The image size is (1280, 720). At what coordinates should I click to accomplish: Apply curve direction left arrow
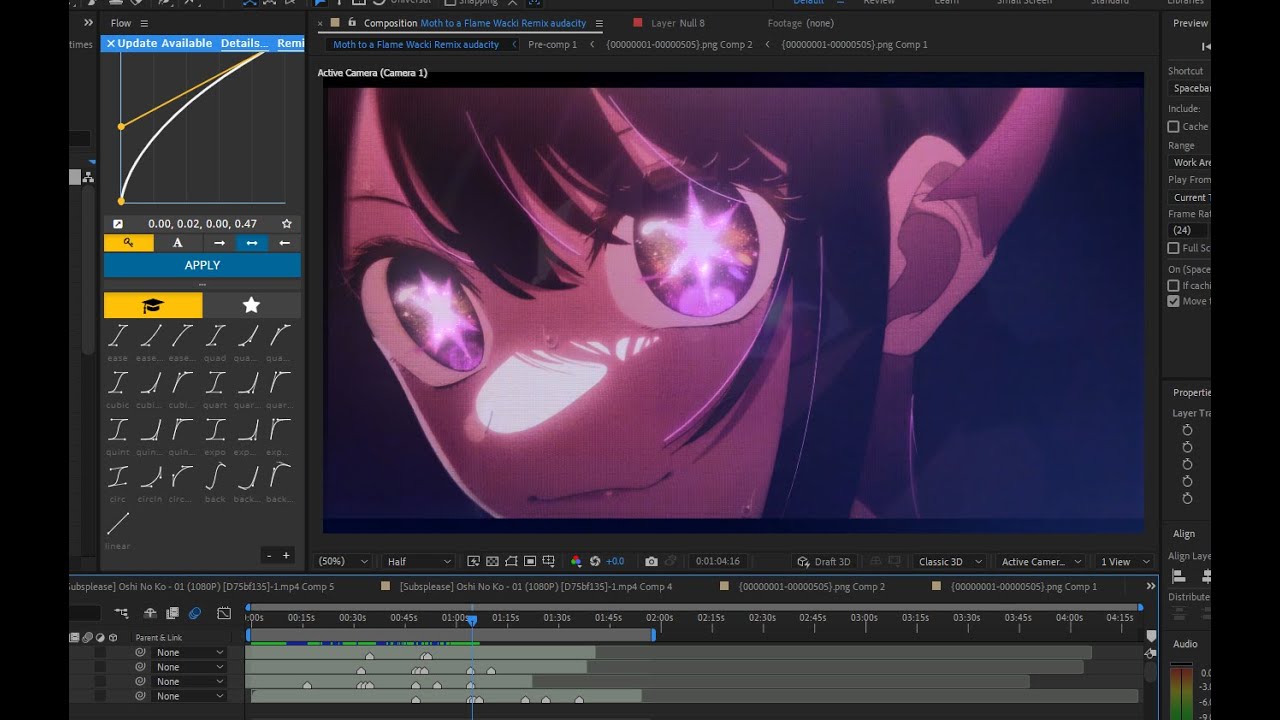click(x=284, y=243)
